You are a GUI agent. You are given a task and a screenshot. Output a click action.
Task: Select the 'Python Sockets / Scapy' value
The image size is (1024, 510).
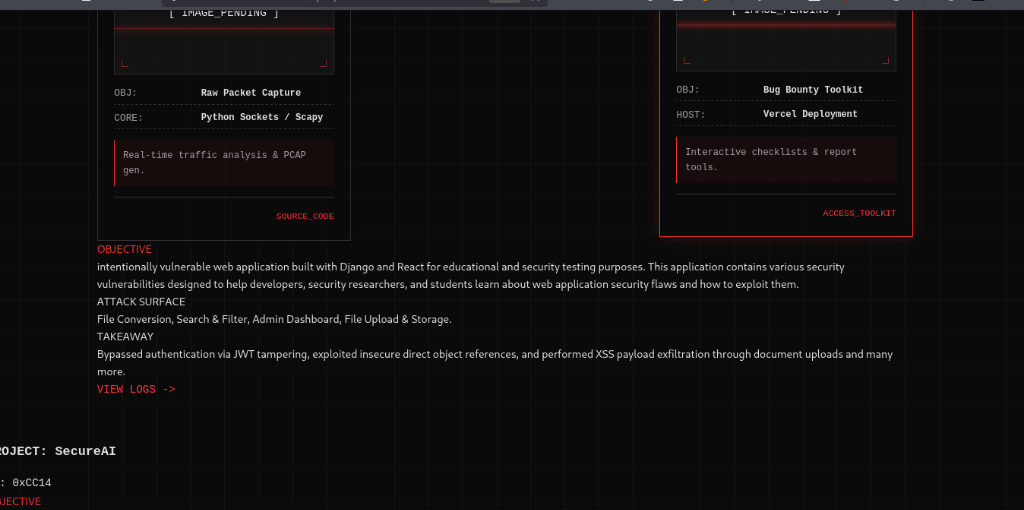pos(261,118)
